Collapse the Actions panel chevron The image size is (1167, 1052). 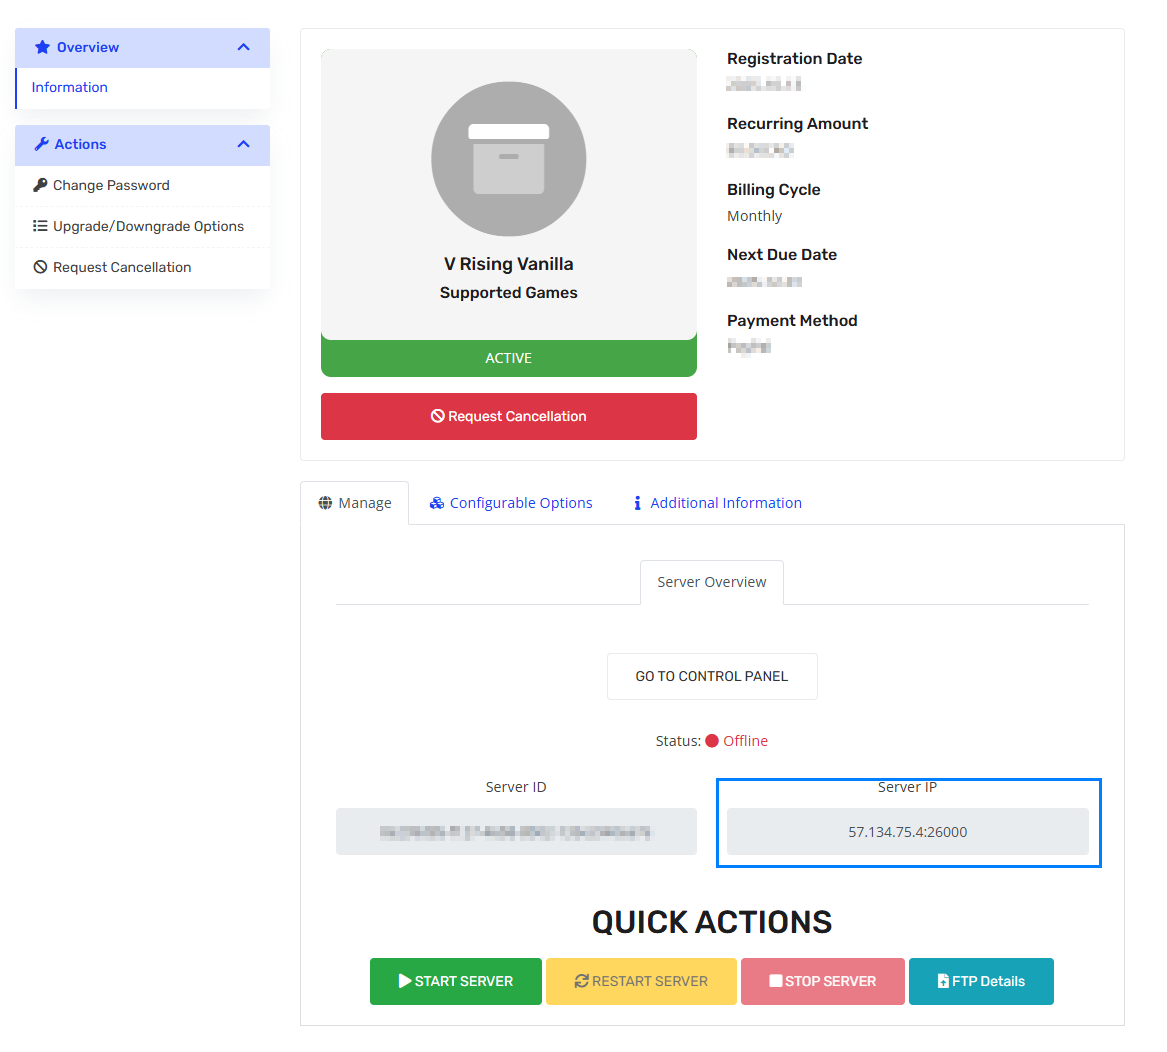(243, 144)
